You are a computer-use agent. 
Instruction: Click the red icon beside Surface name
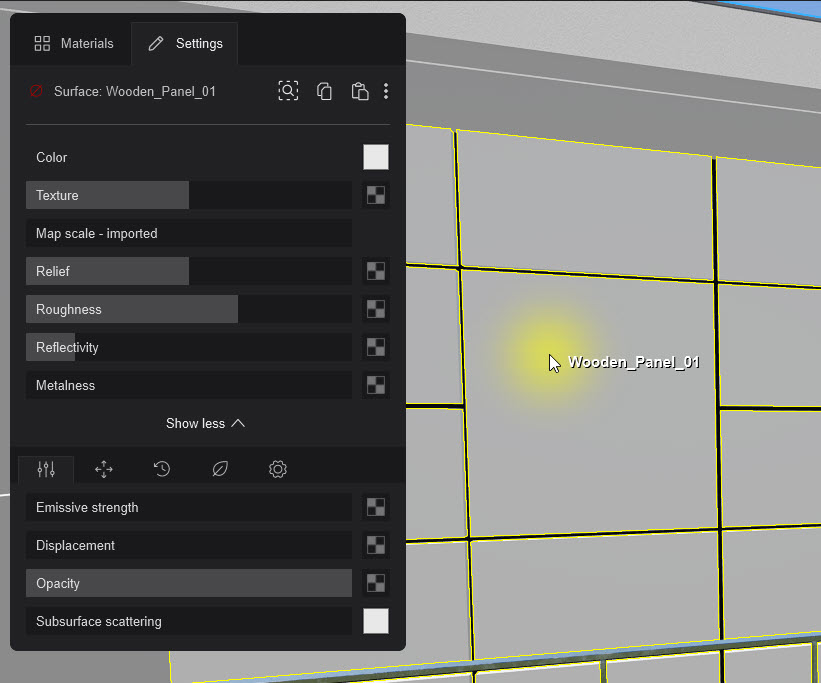pyautogui.click(x=36, y=91)
